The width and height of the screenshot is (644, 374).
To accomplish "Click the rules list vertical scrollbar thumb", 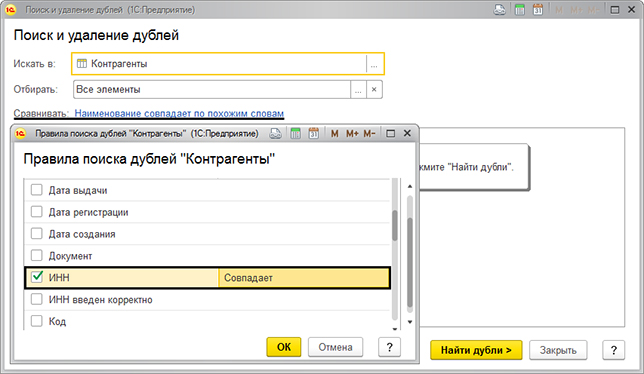I will click(409, 263).
